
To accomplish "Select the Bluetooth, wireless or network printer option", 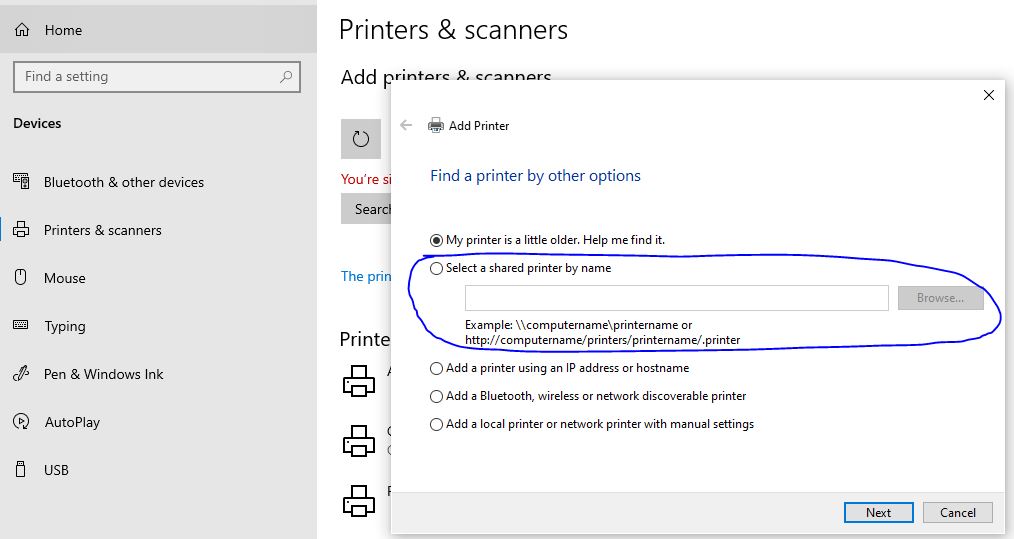I will click(436, 396).
